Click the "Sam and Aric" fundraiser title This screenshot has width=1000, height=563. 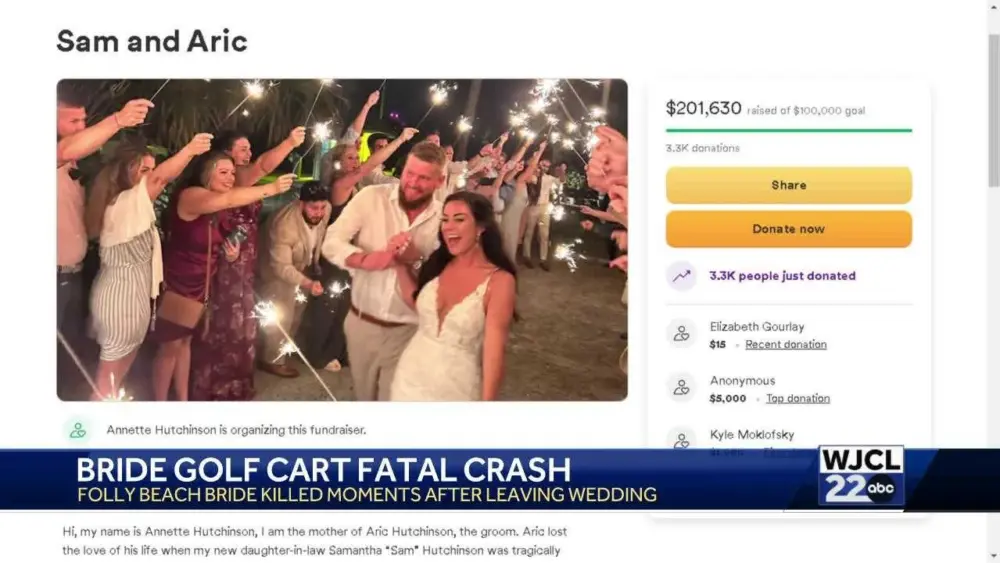pyautogui.click(x=152, y=41)
